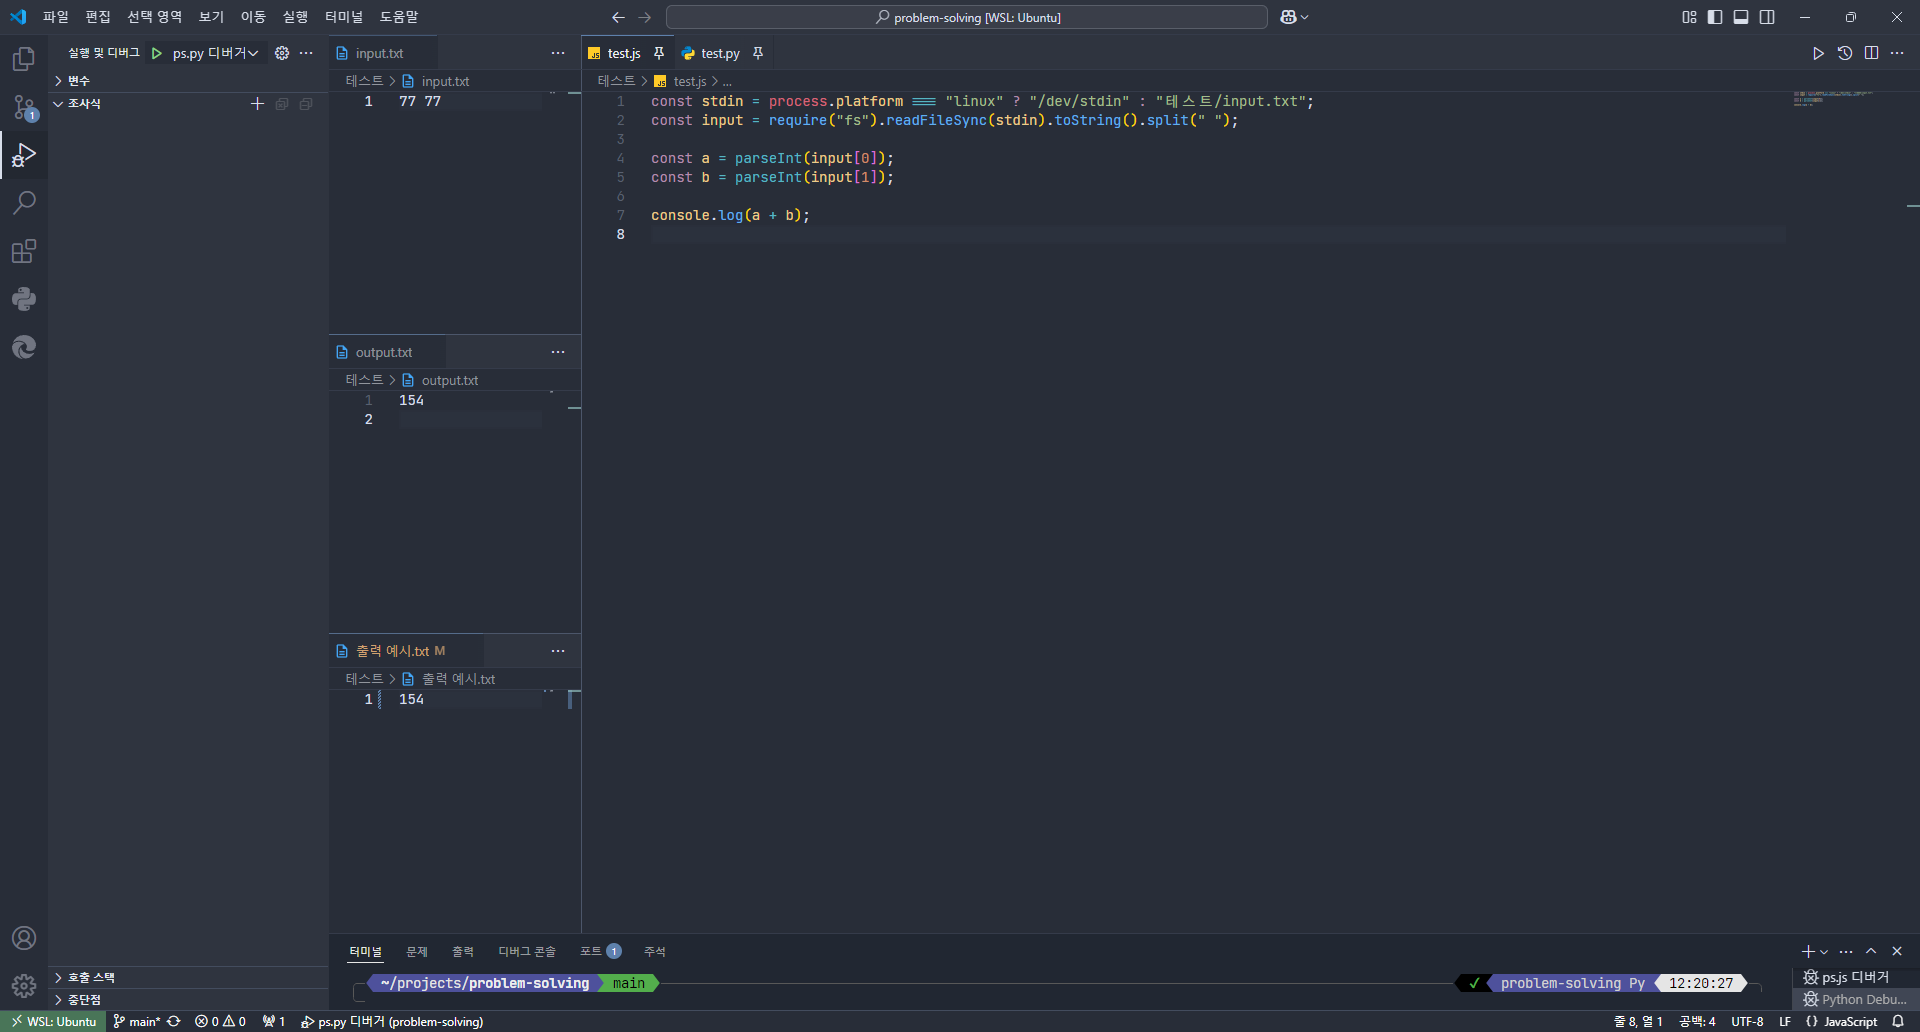Open the 터미널 menu in menu bar

coord(344,17)
